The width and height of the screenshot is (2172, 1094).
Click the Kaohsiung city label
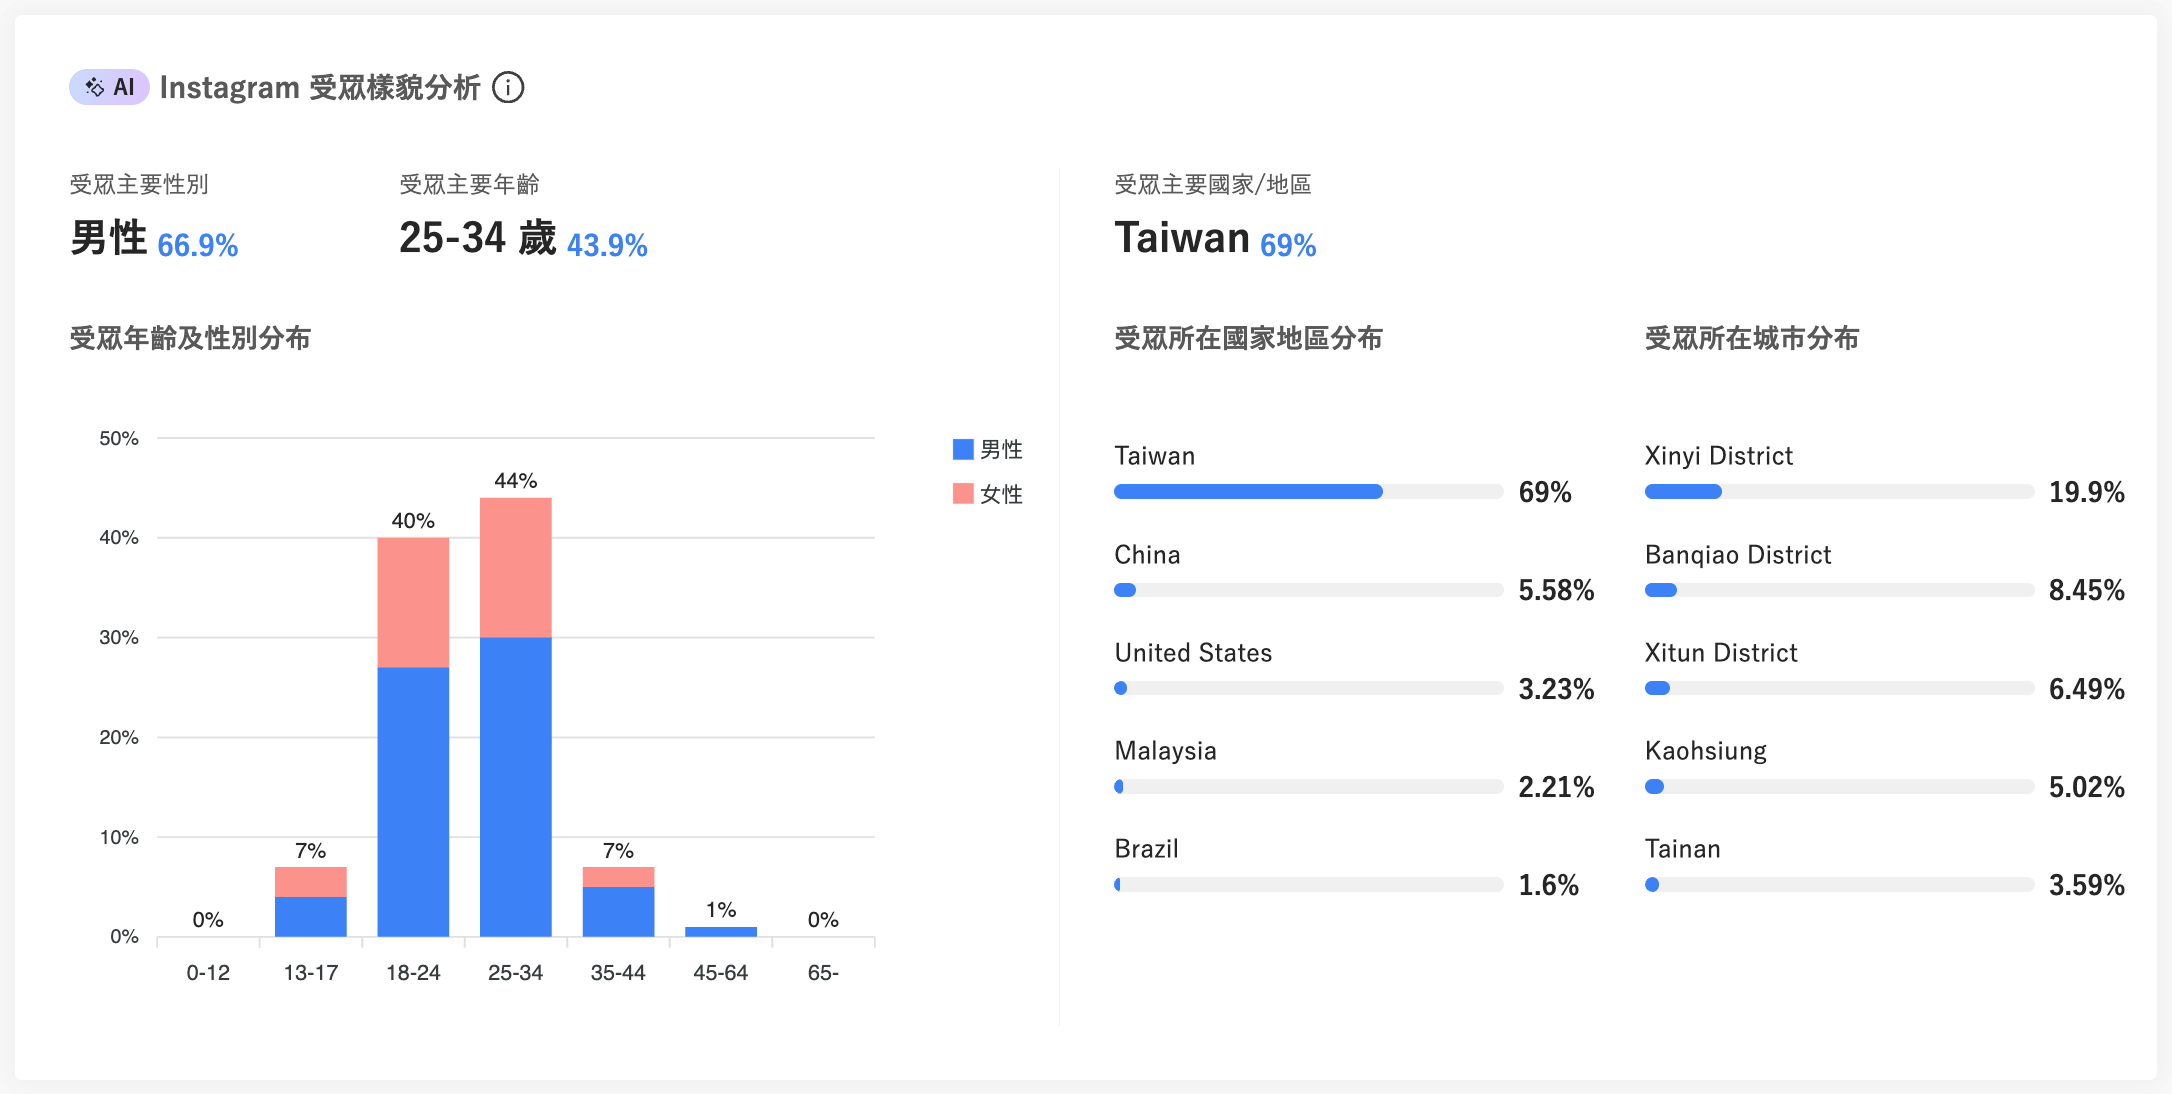(1706, 751)
